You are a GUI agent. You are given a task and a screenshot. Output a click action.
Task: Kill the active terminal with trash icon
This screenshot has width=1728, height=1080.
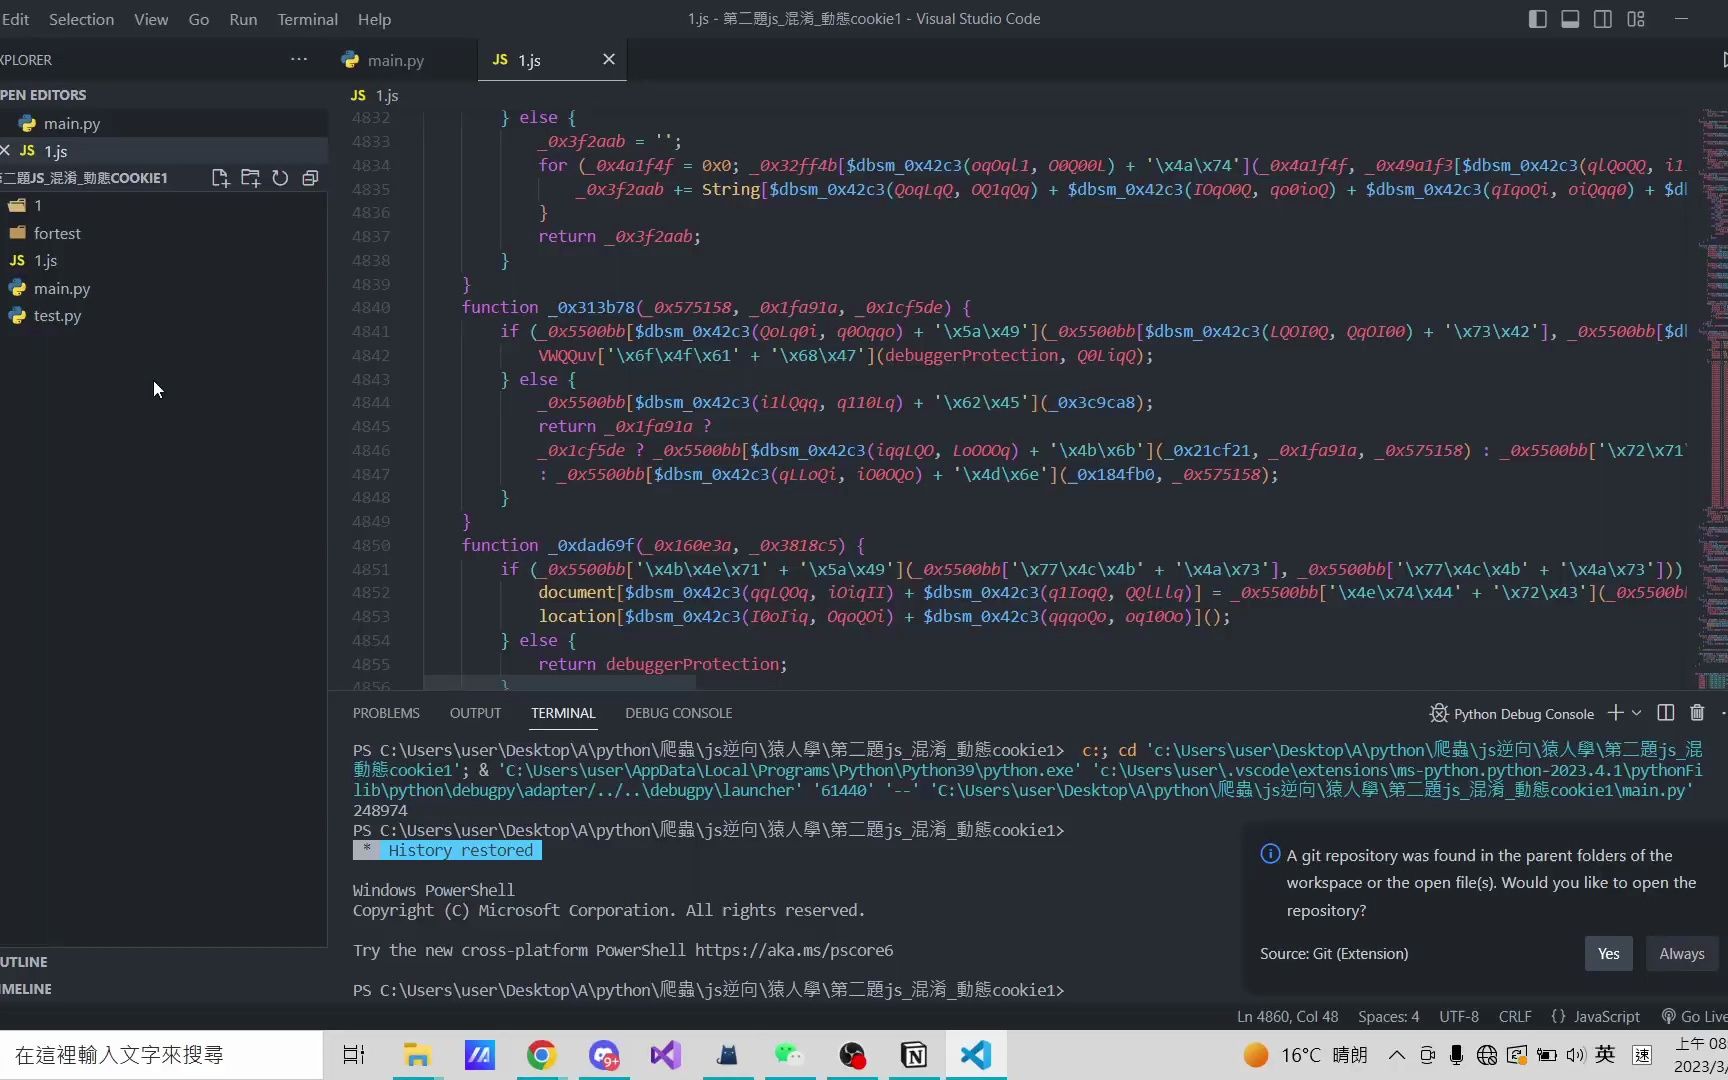(1697, 713)
